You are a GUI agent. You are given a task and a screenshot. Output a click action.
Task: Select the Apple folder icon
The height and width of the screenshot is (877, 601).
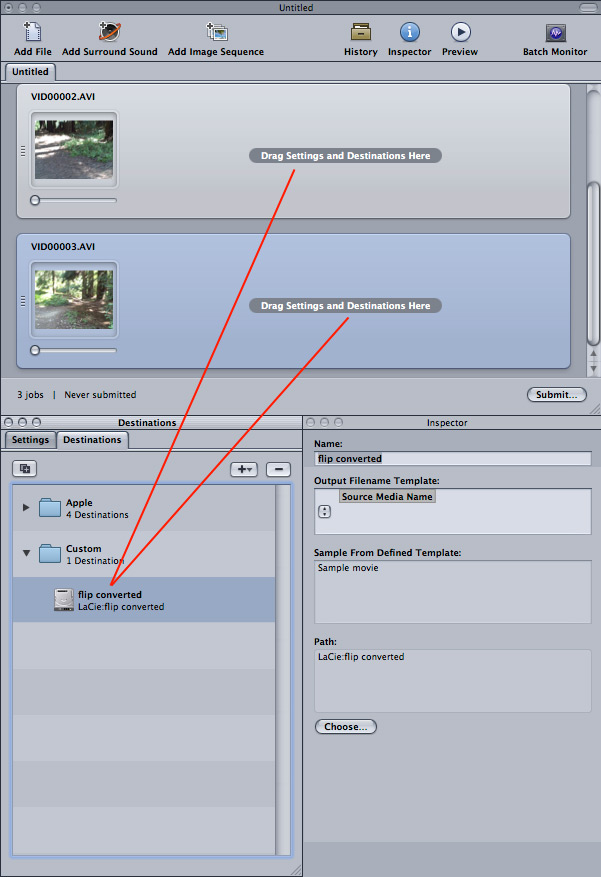[50, 508]
